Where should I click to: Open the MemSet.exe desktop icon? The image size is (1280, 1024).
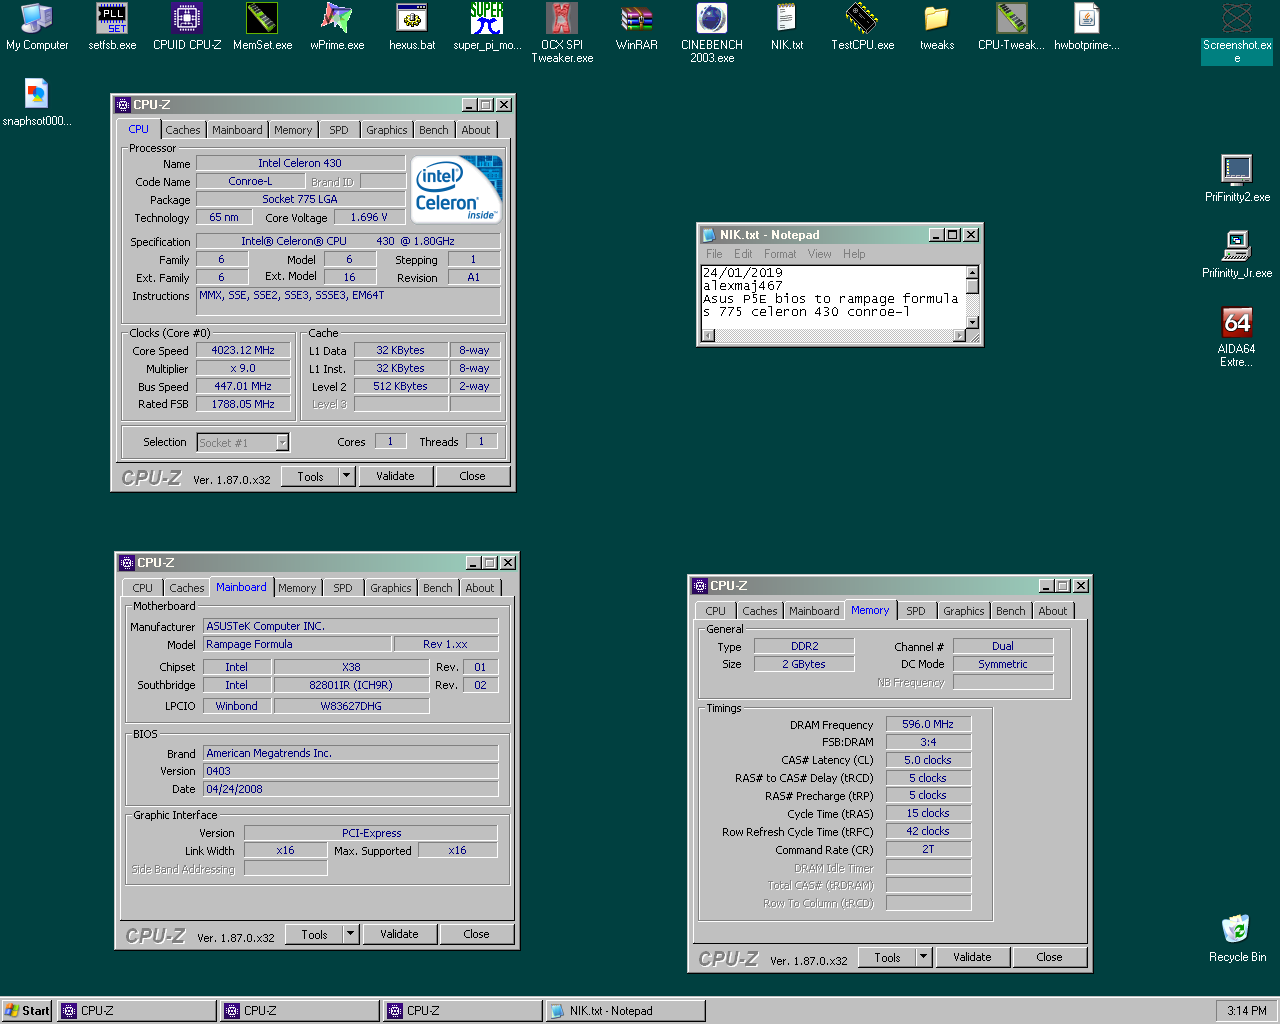tap(262, 27)
